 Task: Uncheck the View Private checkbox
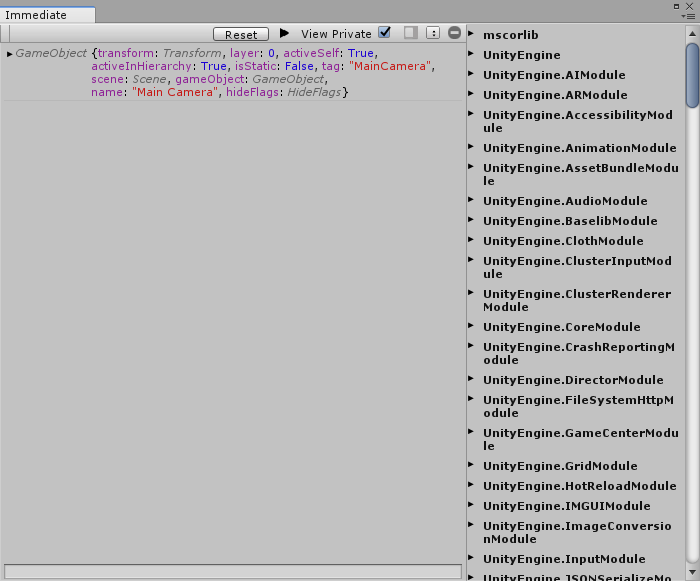(x=384, y=33)
